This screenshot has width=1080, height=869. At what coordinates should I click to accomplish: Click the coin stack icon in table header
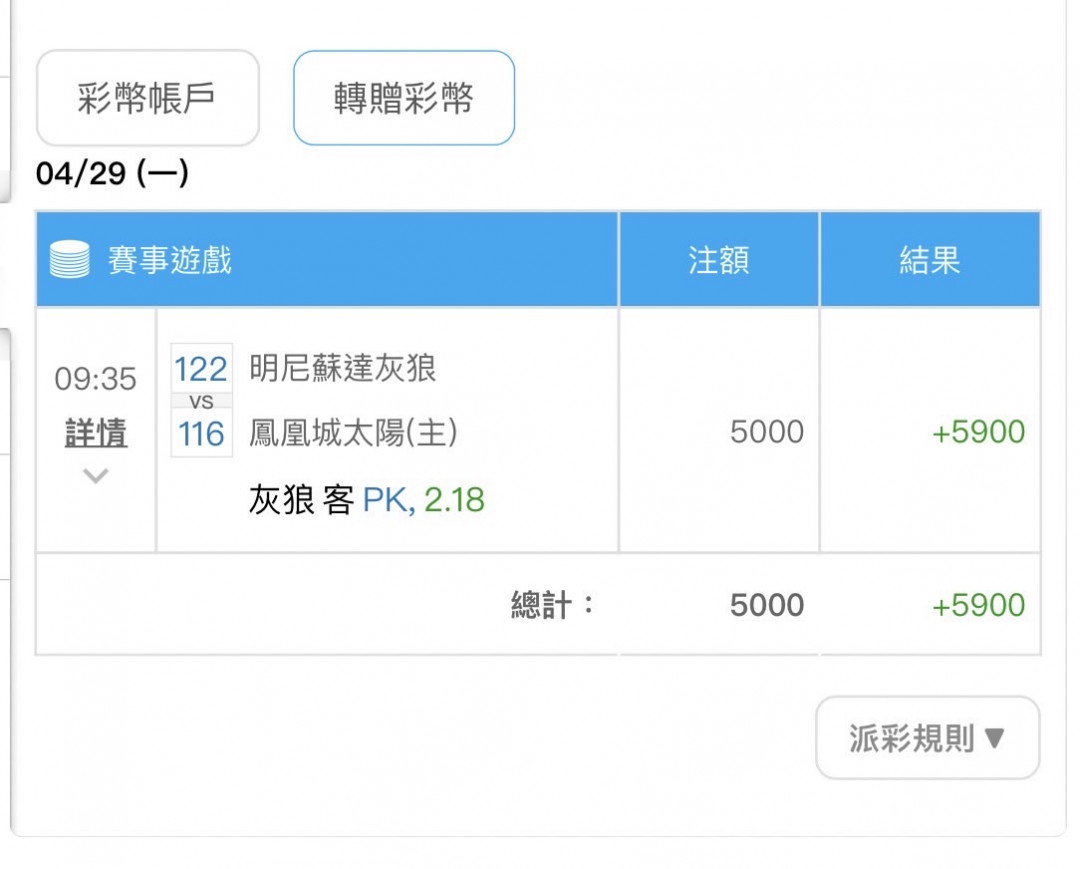coord(70,260)
